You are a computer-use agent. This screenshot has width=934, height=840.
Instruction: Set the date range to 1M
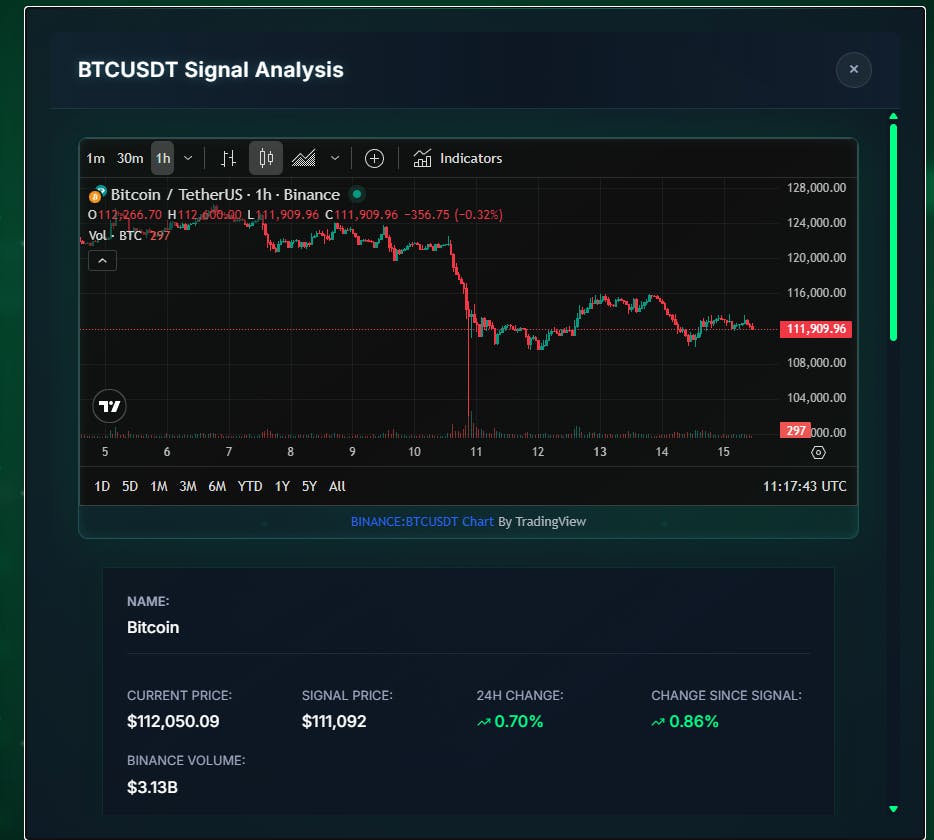pos(158,487)
